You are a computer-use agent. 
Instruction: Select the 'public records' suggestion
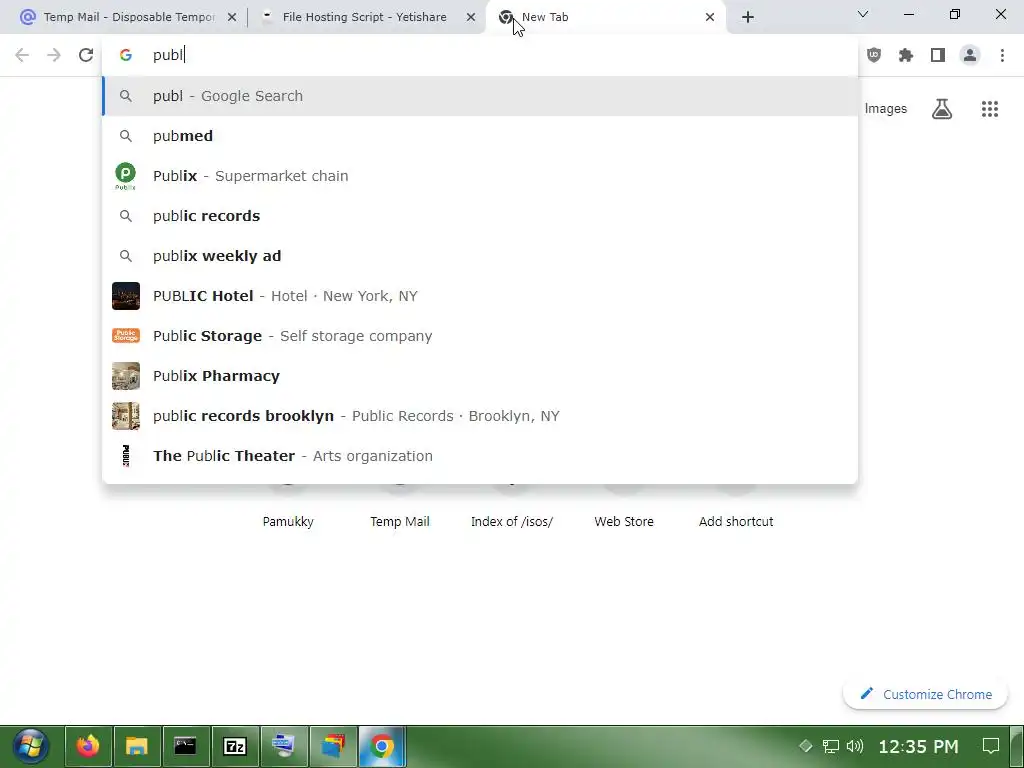(x=480, y=216)
